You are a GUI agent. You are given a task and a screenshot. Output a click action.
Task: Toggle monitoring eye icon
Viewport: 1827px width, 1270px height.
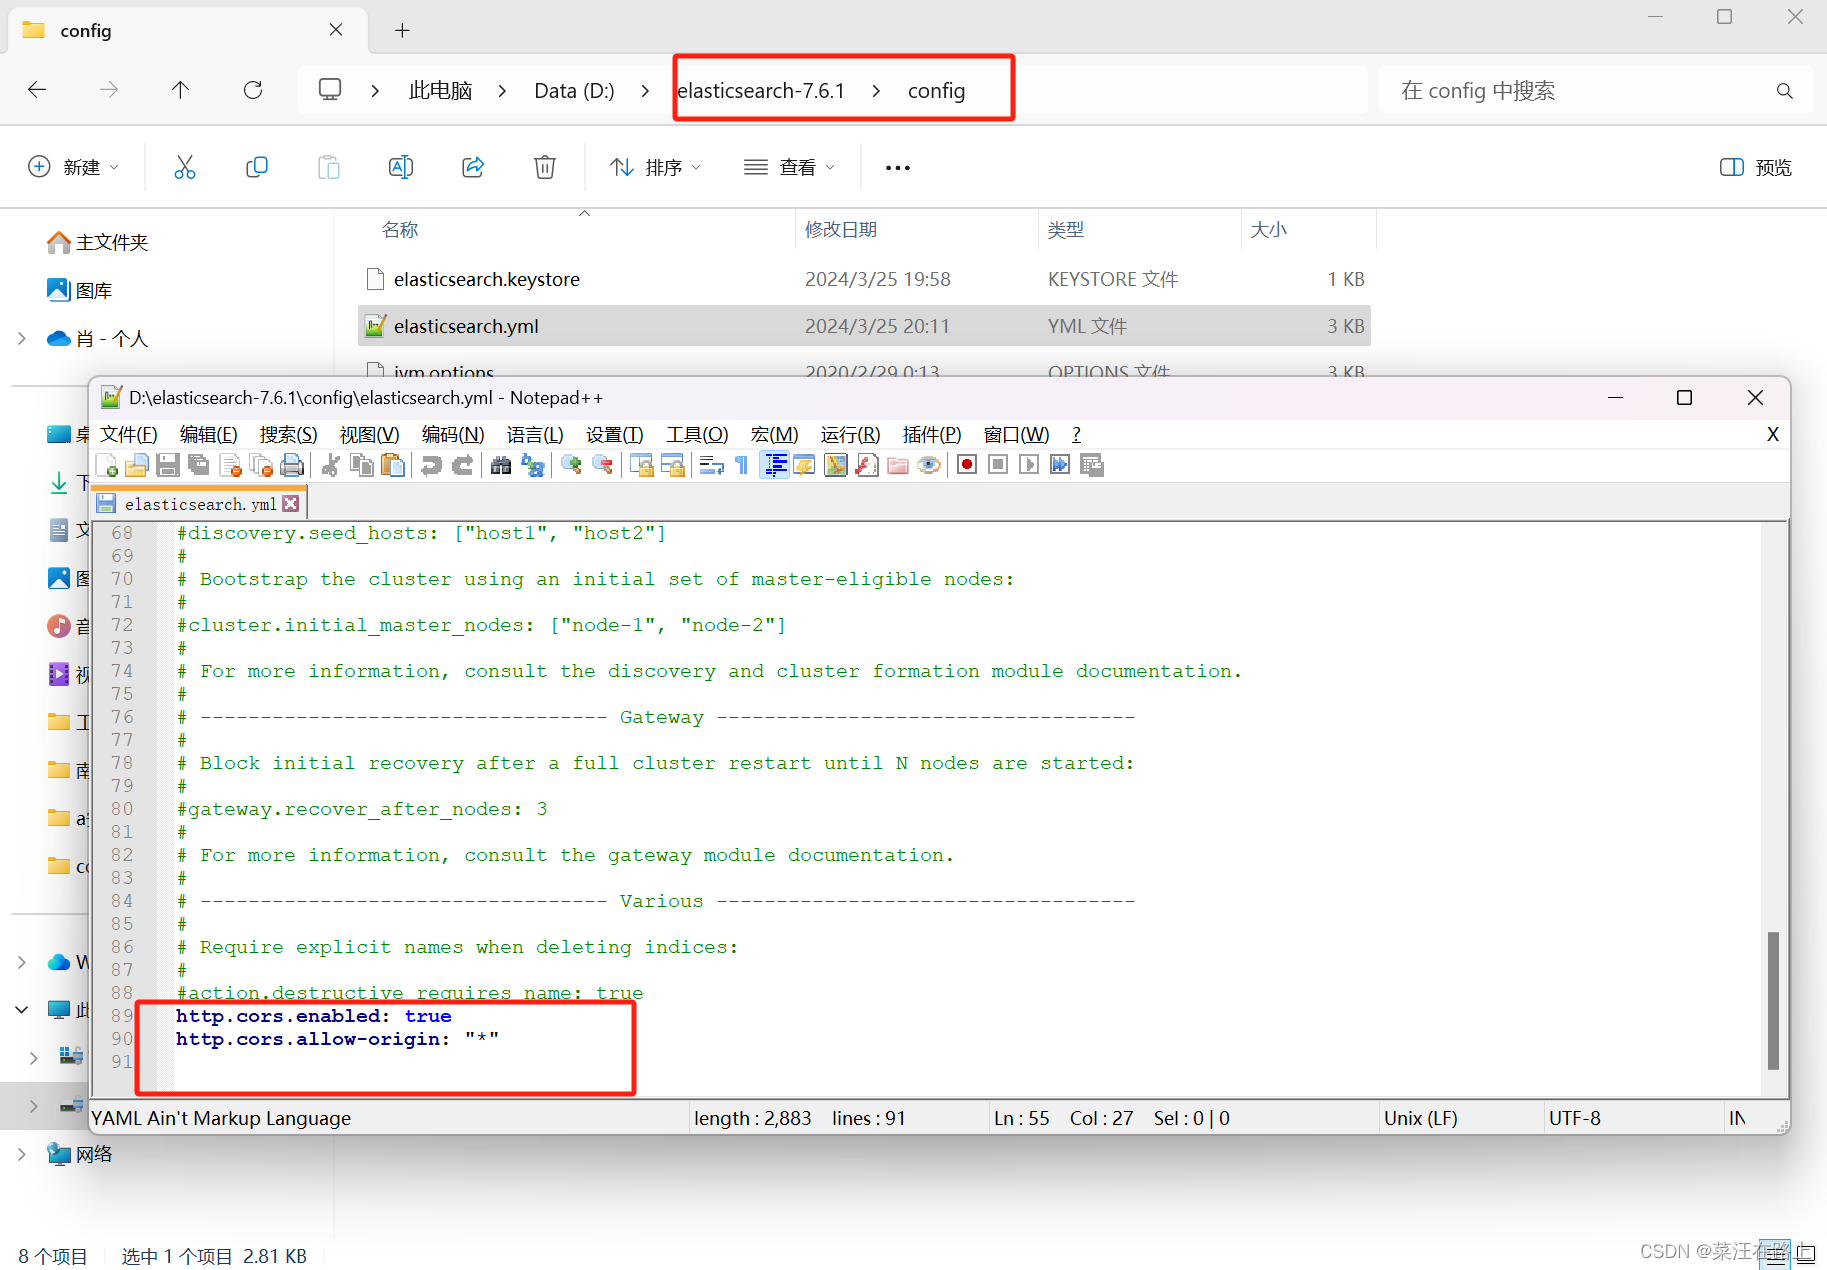click(928, 465)
